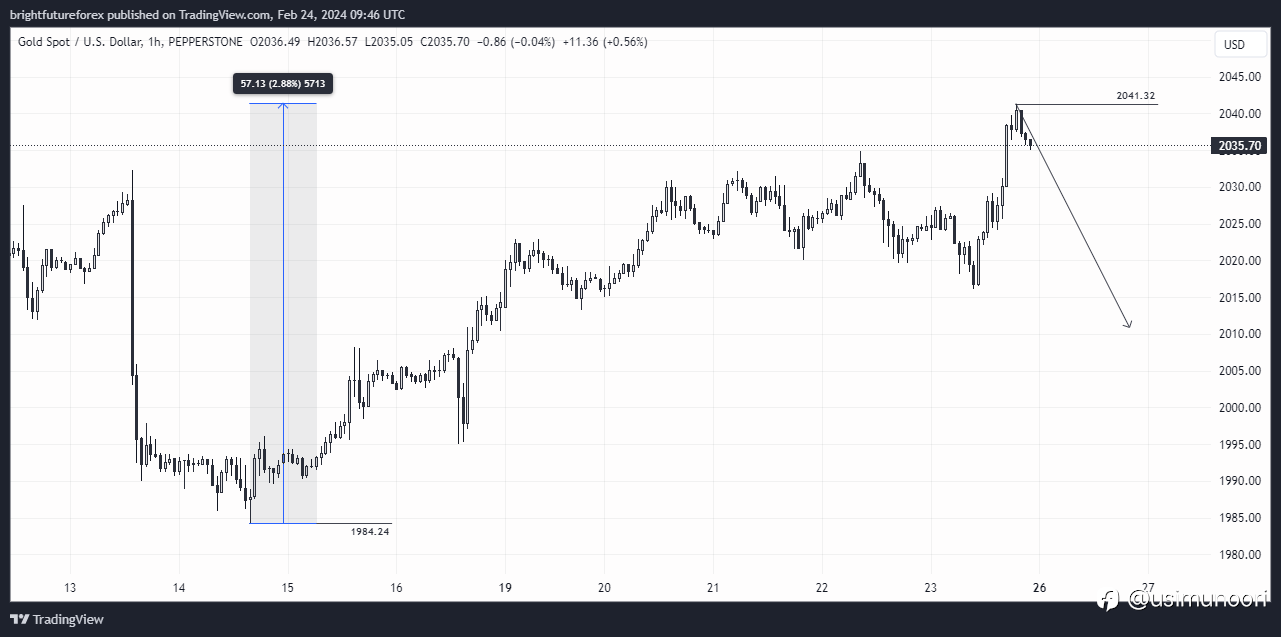Open the USD currency selector
1281x637 pixels.
click(1234, 44)
